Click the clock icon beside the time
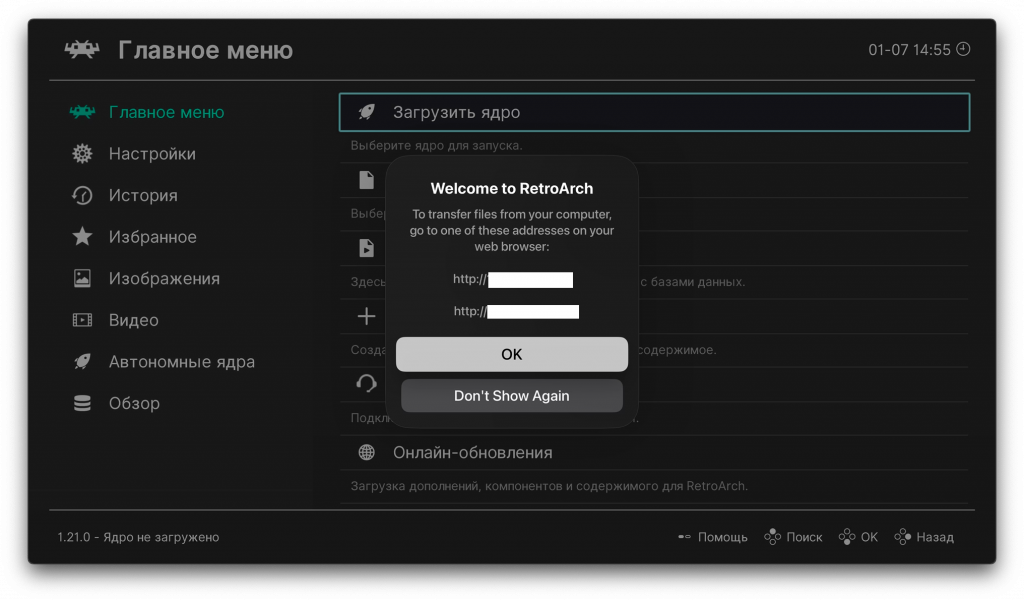Image resolution: width=1024 pixels, height=601 pixels. click(963, 49)
